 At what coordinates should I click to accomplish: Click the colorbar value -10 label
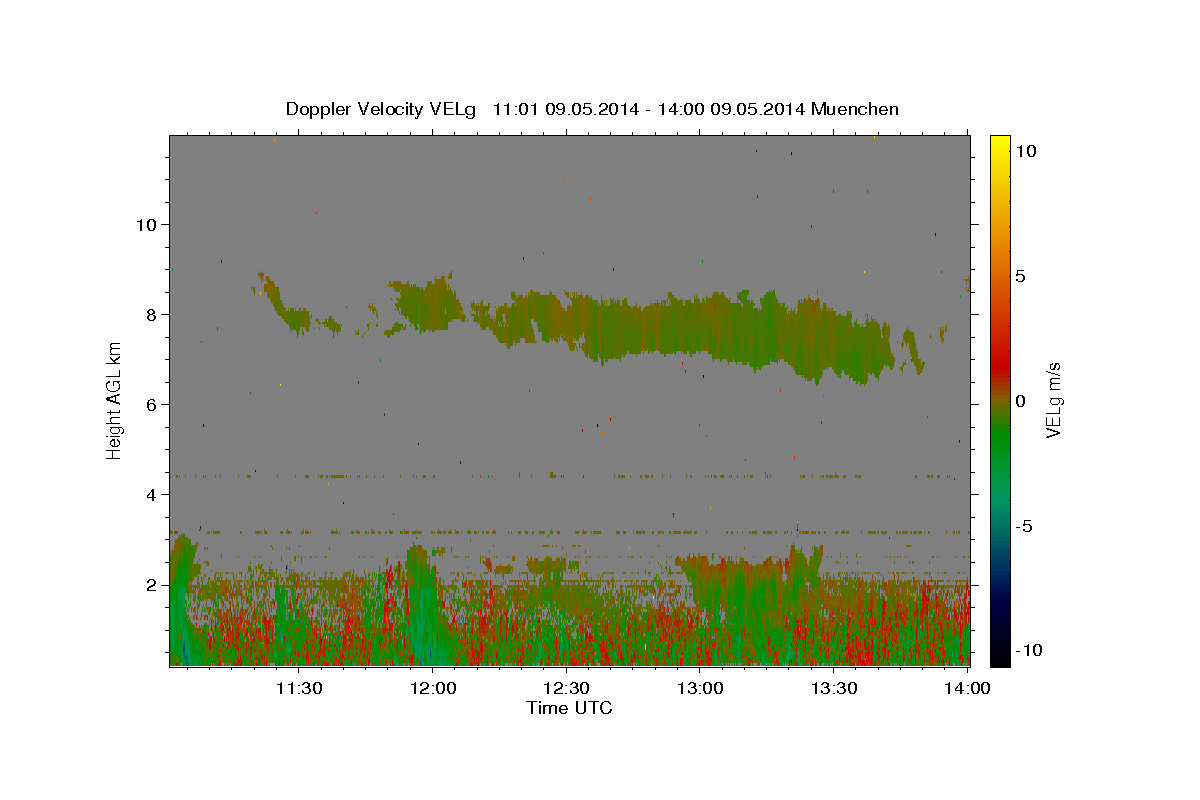(x=1028, y=650)
